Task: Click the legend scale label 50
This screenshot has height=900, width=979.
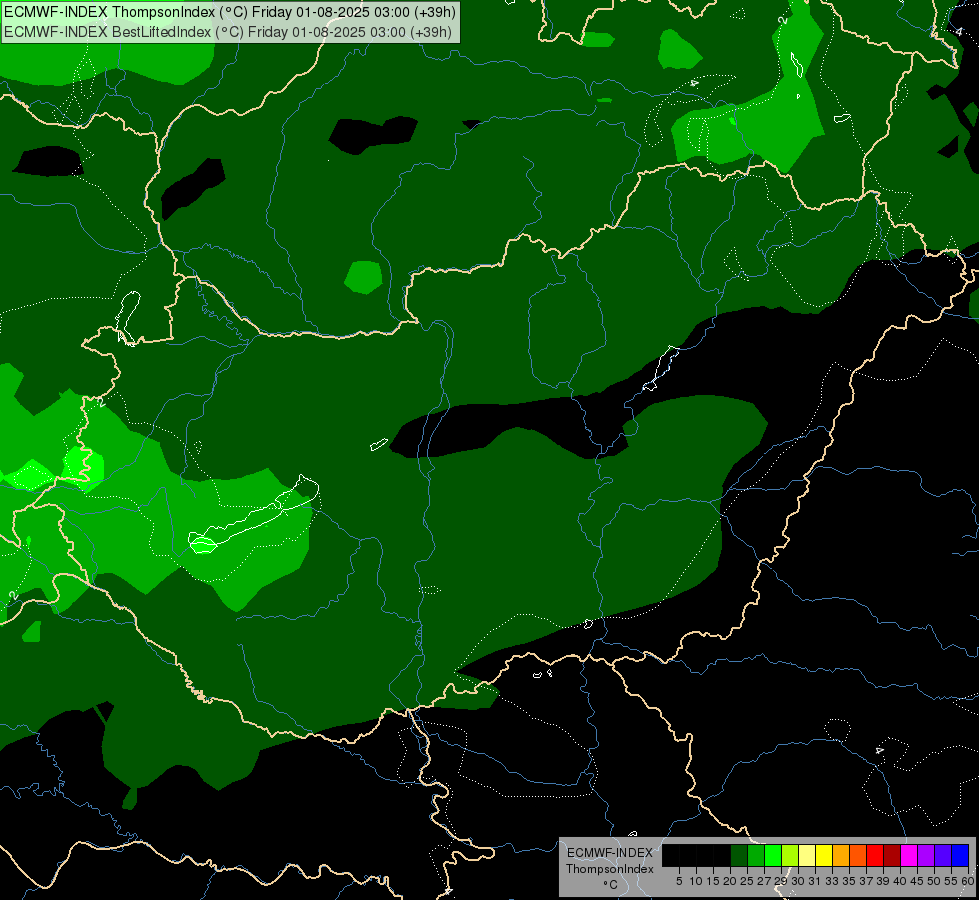Action: click(x=934, y=881)
